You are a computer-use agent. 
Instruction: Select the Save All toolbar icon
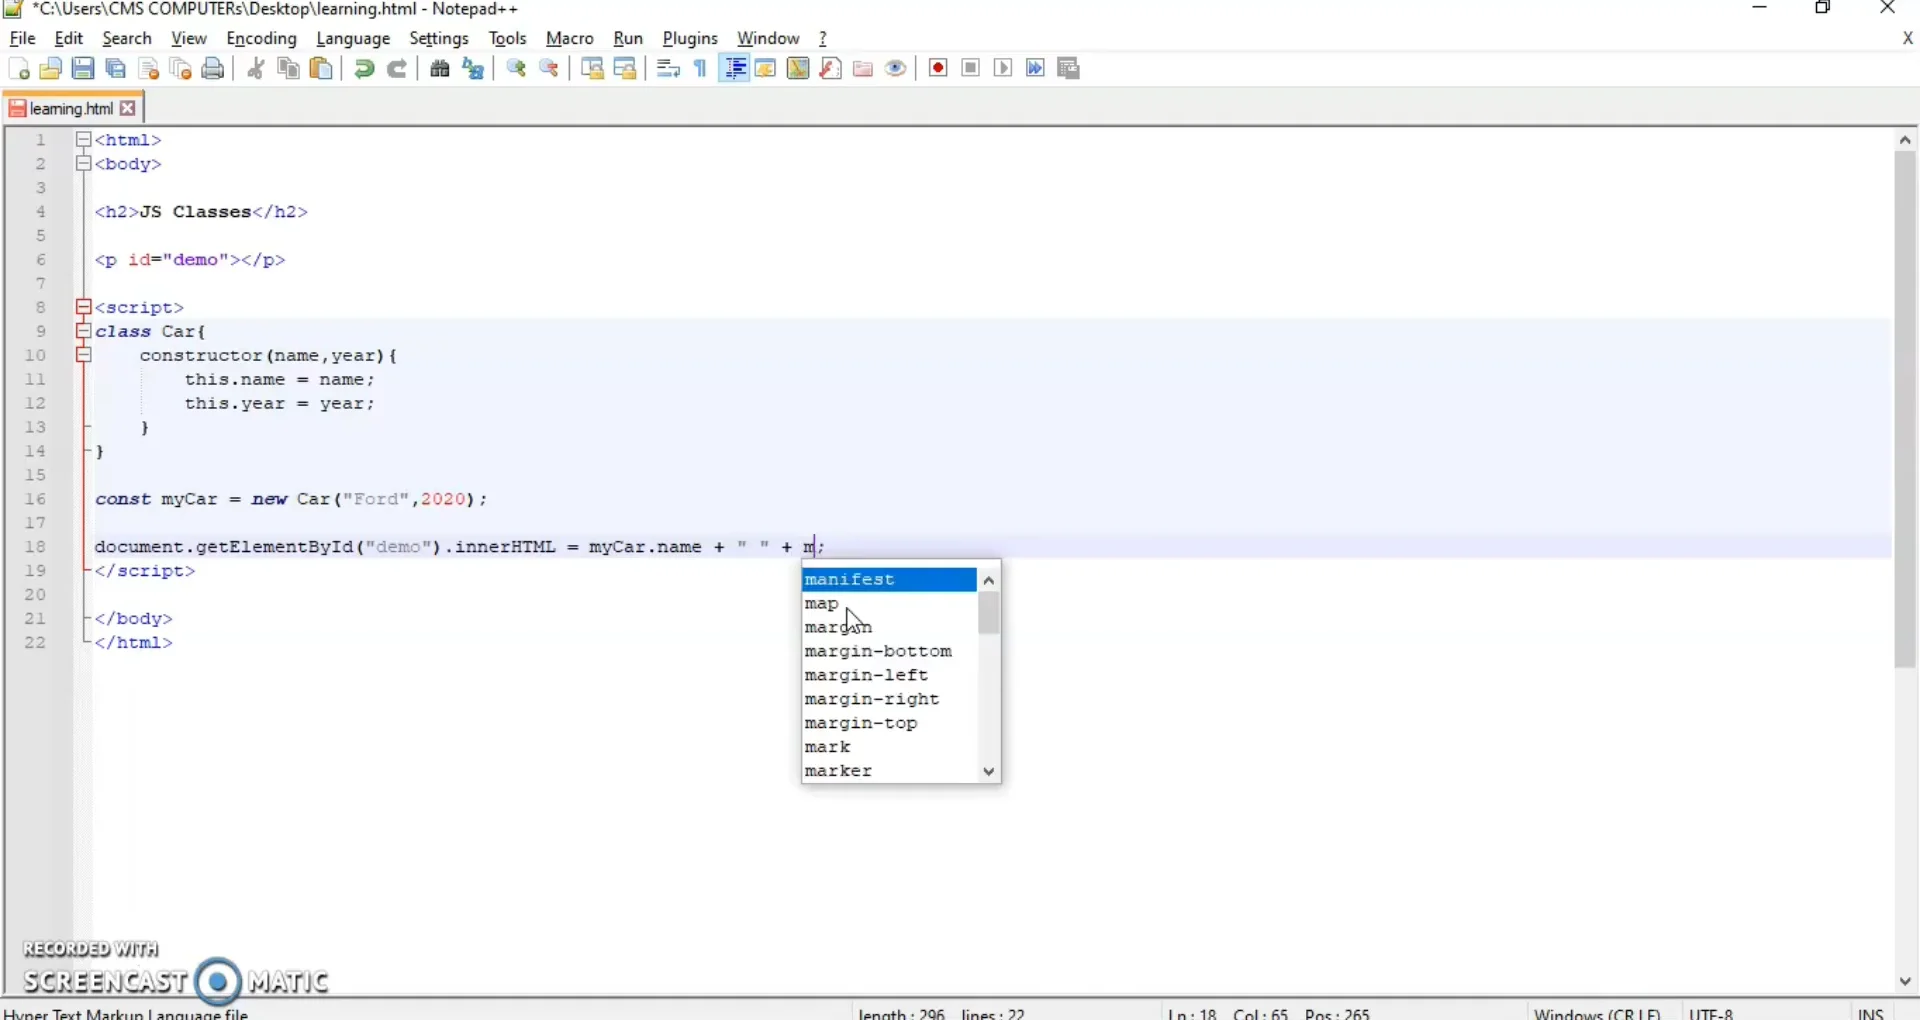click(x=115, y=68)
